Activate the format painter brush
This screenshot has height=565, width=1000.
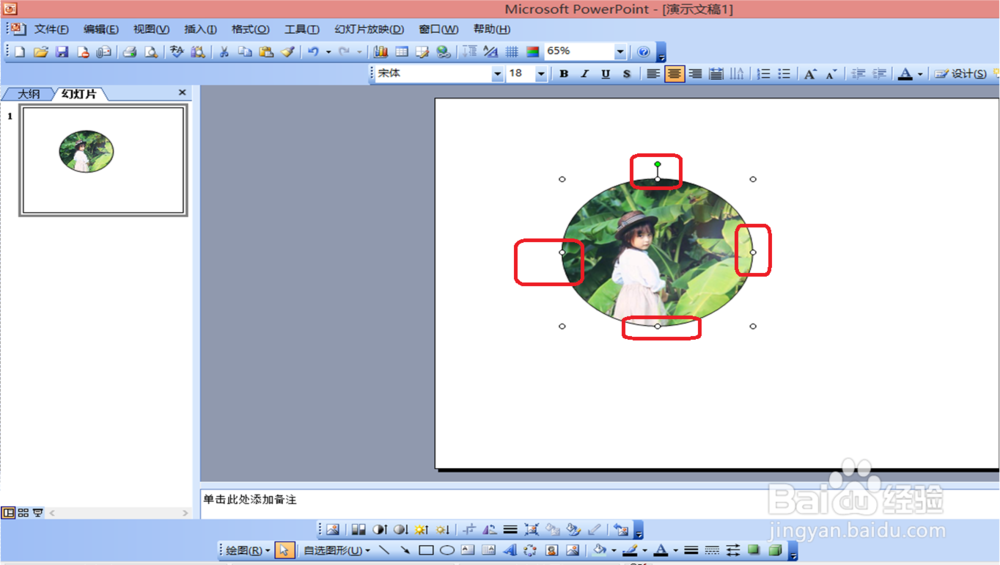tap(288, 52)
